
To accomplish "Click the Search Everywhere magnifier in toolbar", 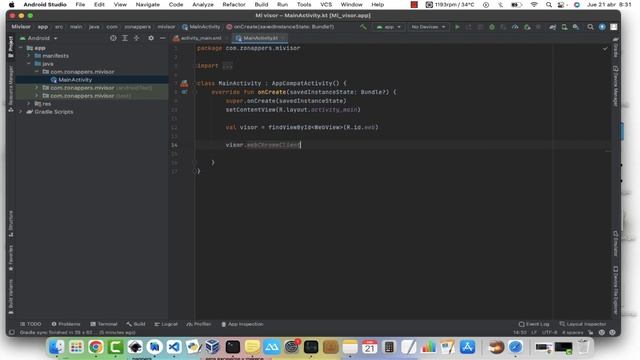I will click(590, 27).
